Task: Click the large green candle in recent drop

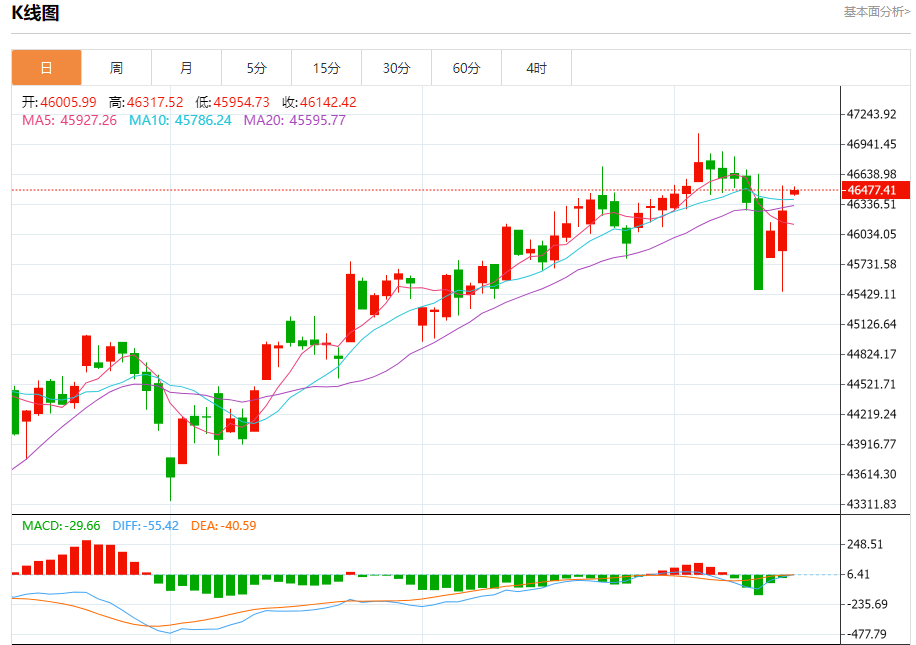Action: (x=759, y=244)
